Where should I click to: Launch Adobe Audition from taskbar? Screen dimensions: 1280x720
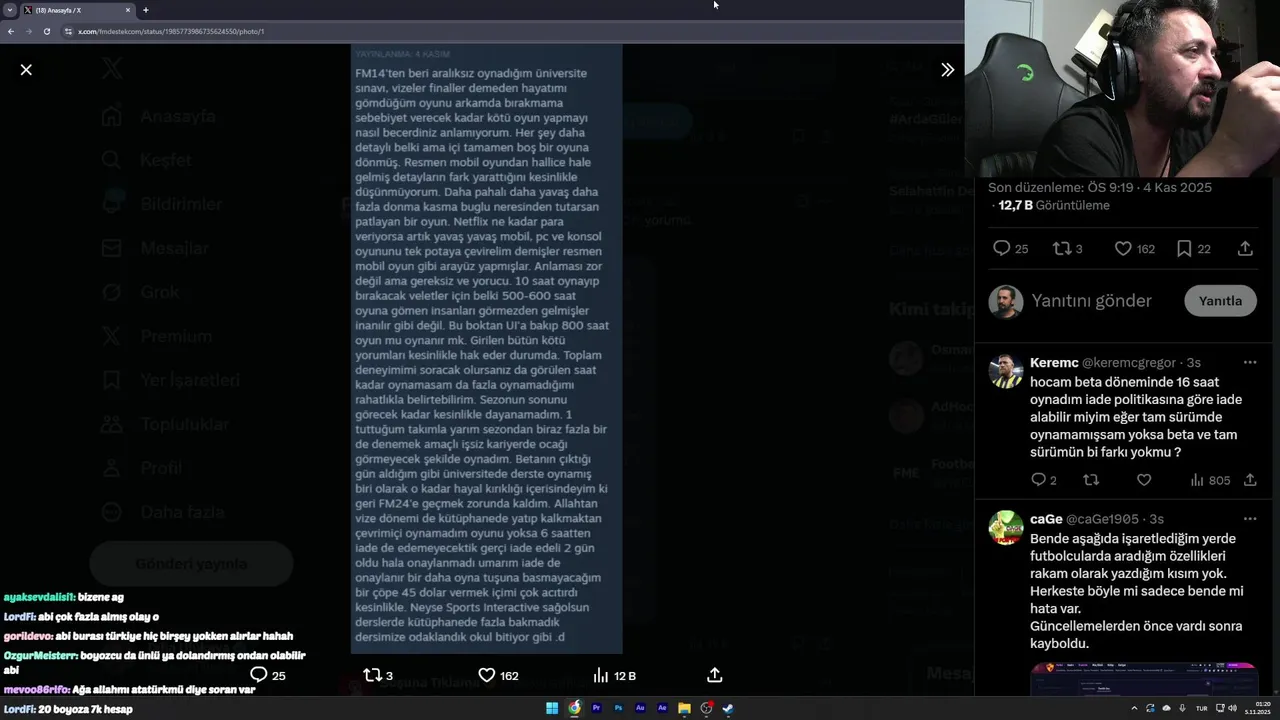pyautogui.click(x=640, y=708)
